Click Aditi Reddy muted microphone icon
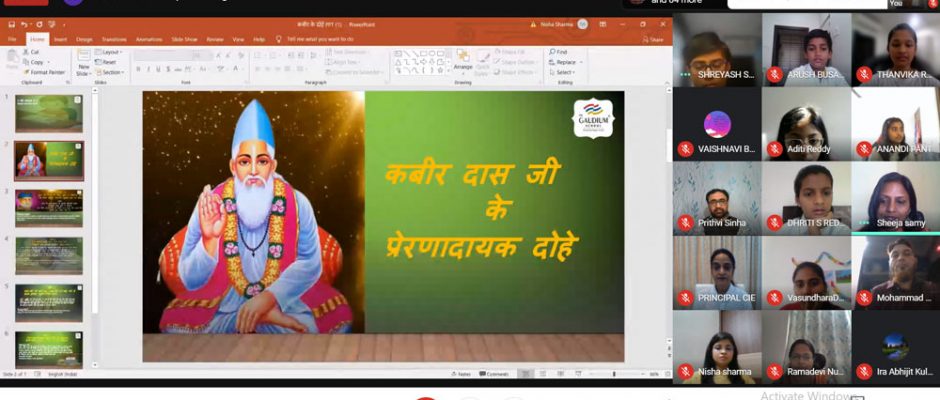 click(775, 149)
